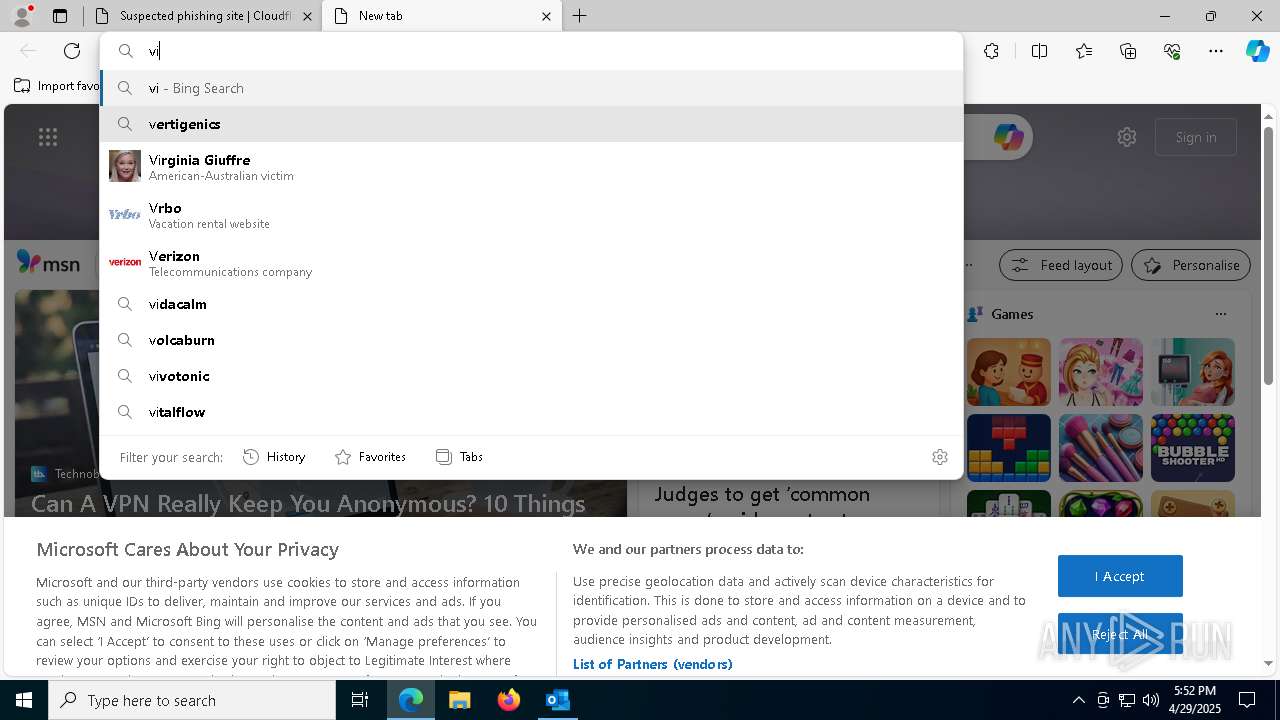Screen dimensions: 1280x720
Task: Open List of Partners (vendors) link
Action: [x=653, y=664]
